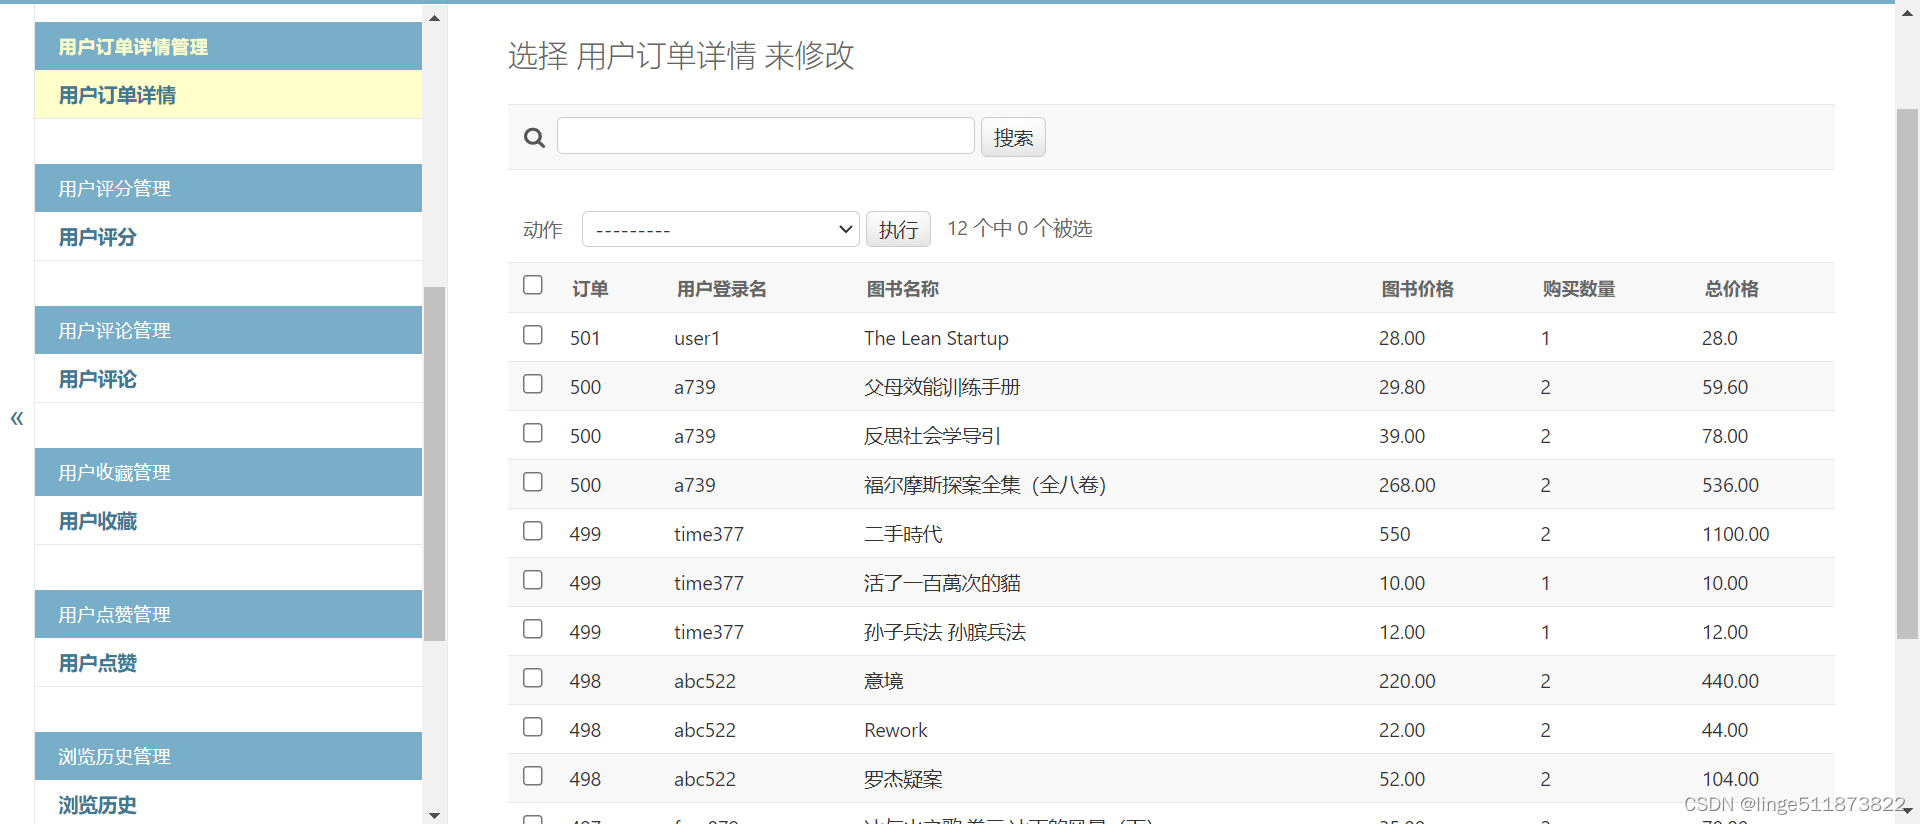Tick the checkbox for 反思社会学导引 row

[533, 433]
